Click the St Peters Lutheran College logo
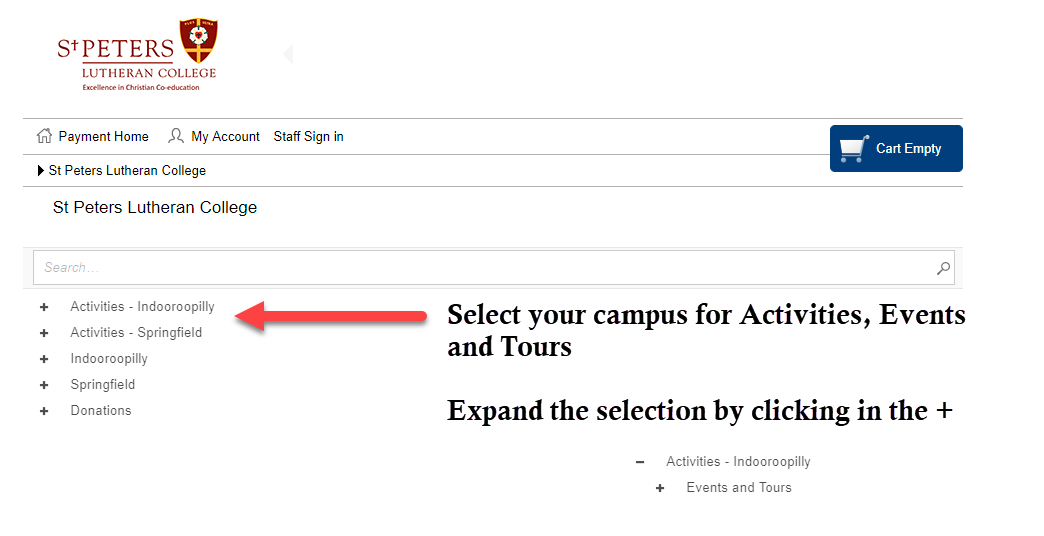Screen dimensions: 1044x536 click(x=137, y=55)
